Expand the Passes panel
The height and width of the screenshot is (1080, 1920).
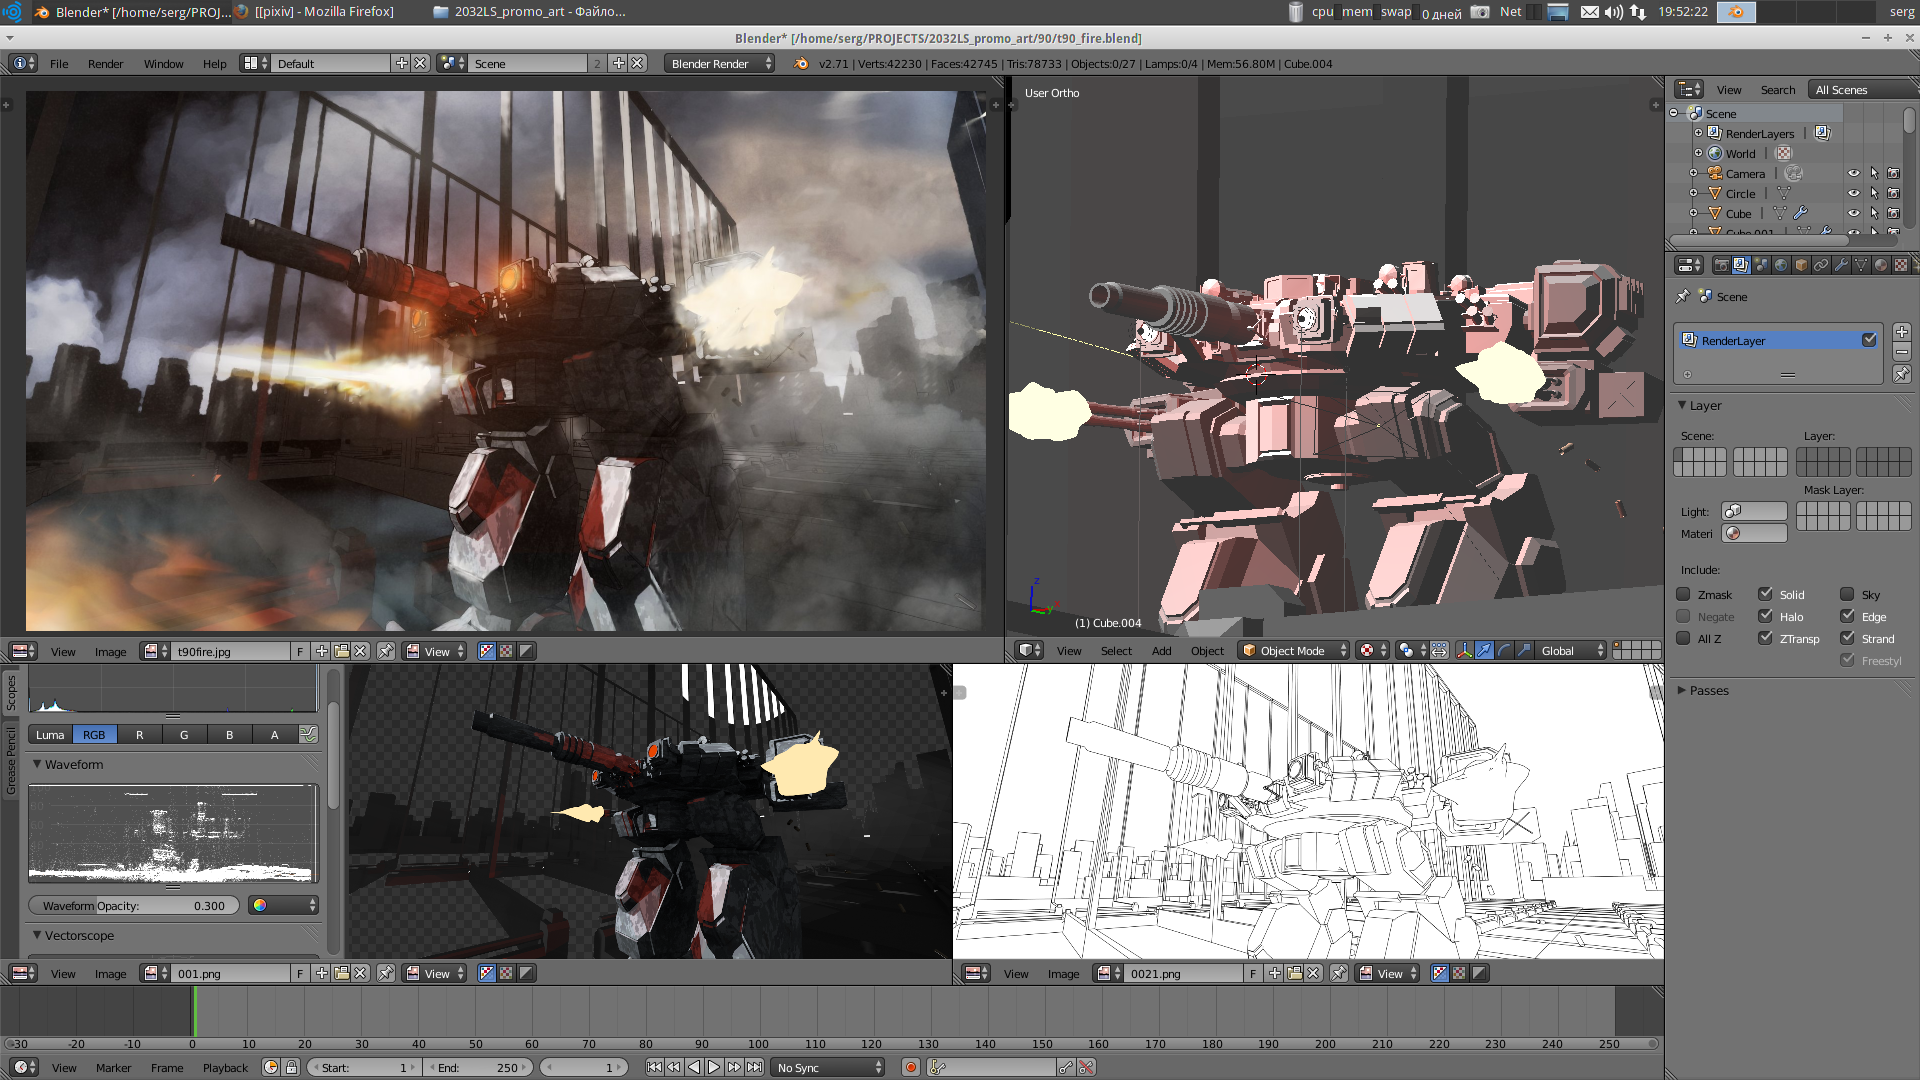(x=1682, y=691)
